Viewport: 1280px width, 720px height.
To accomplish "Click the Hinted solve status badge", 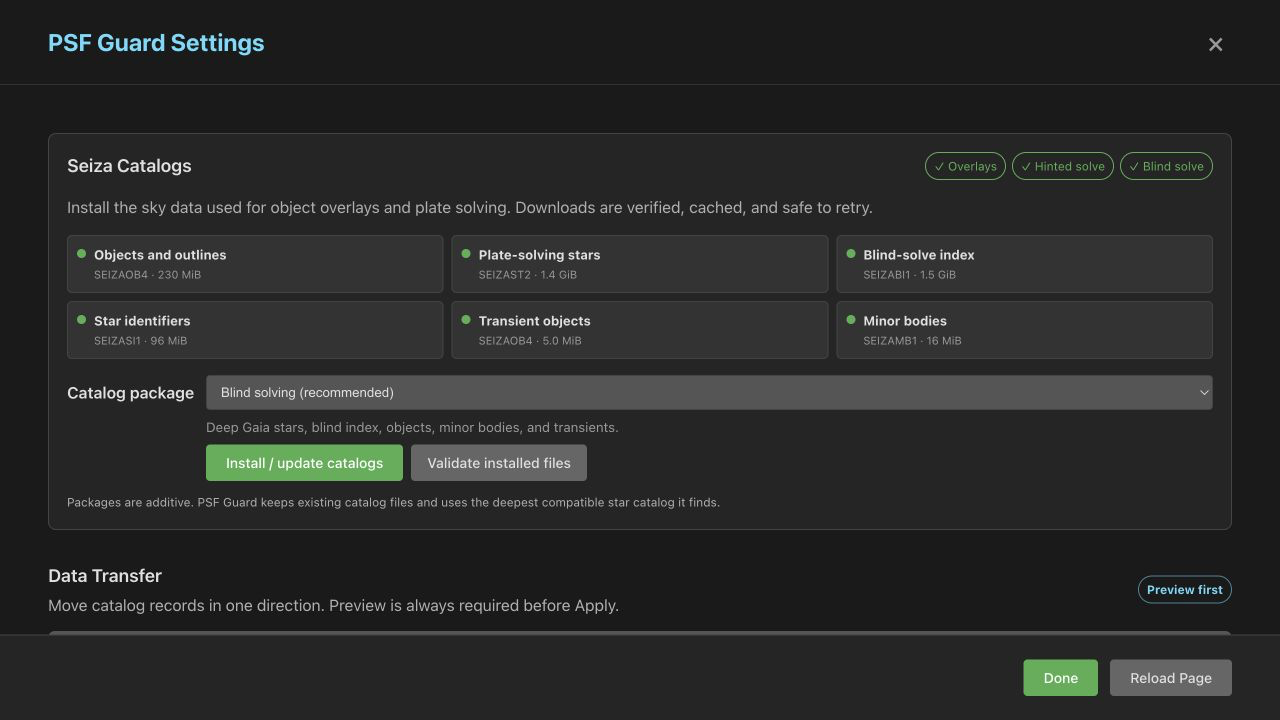I will [x=1063, y=166].
